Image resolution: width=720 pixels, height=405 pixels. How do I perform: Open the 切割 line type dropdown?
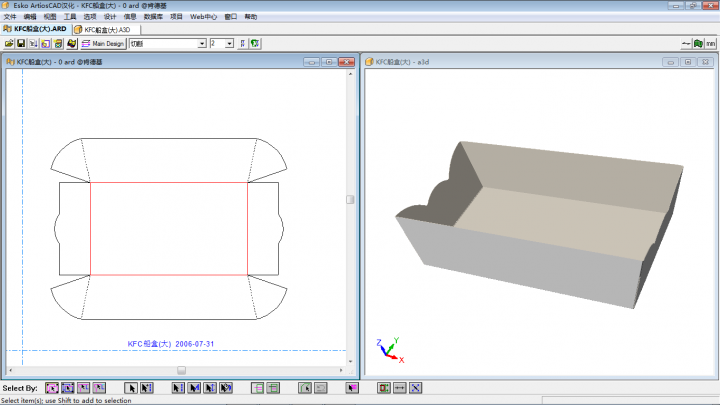[203, 44]
